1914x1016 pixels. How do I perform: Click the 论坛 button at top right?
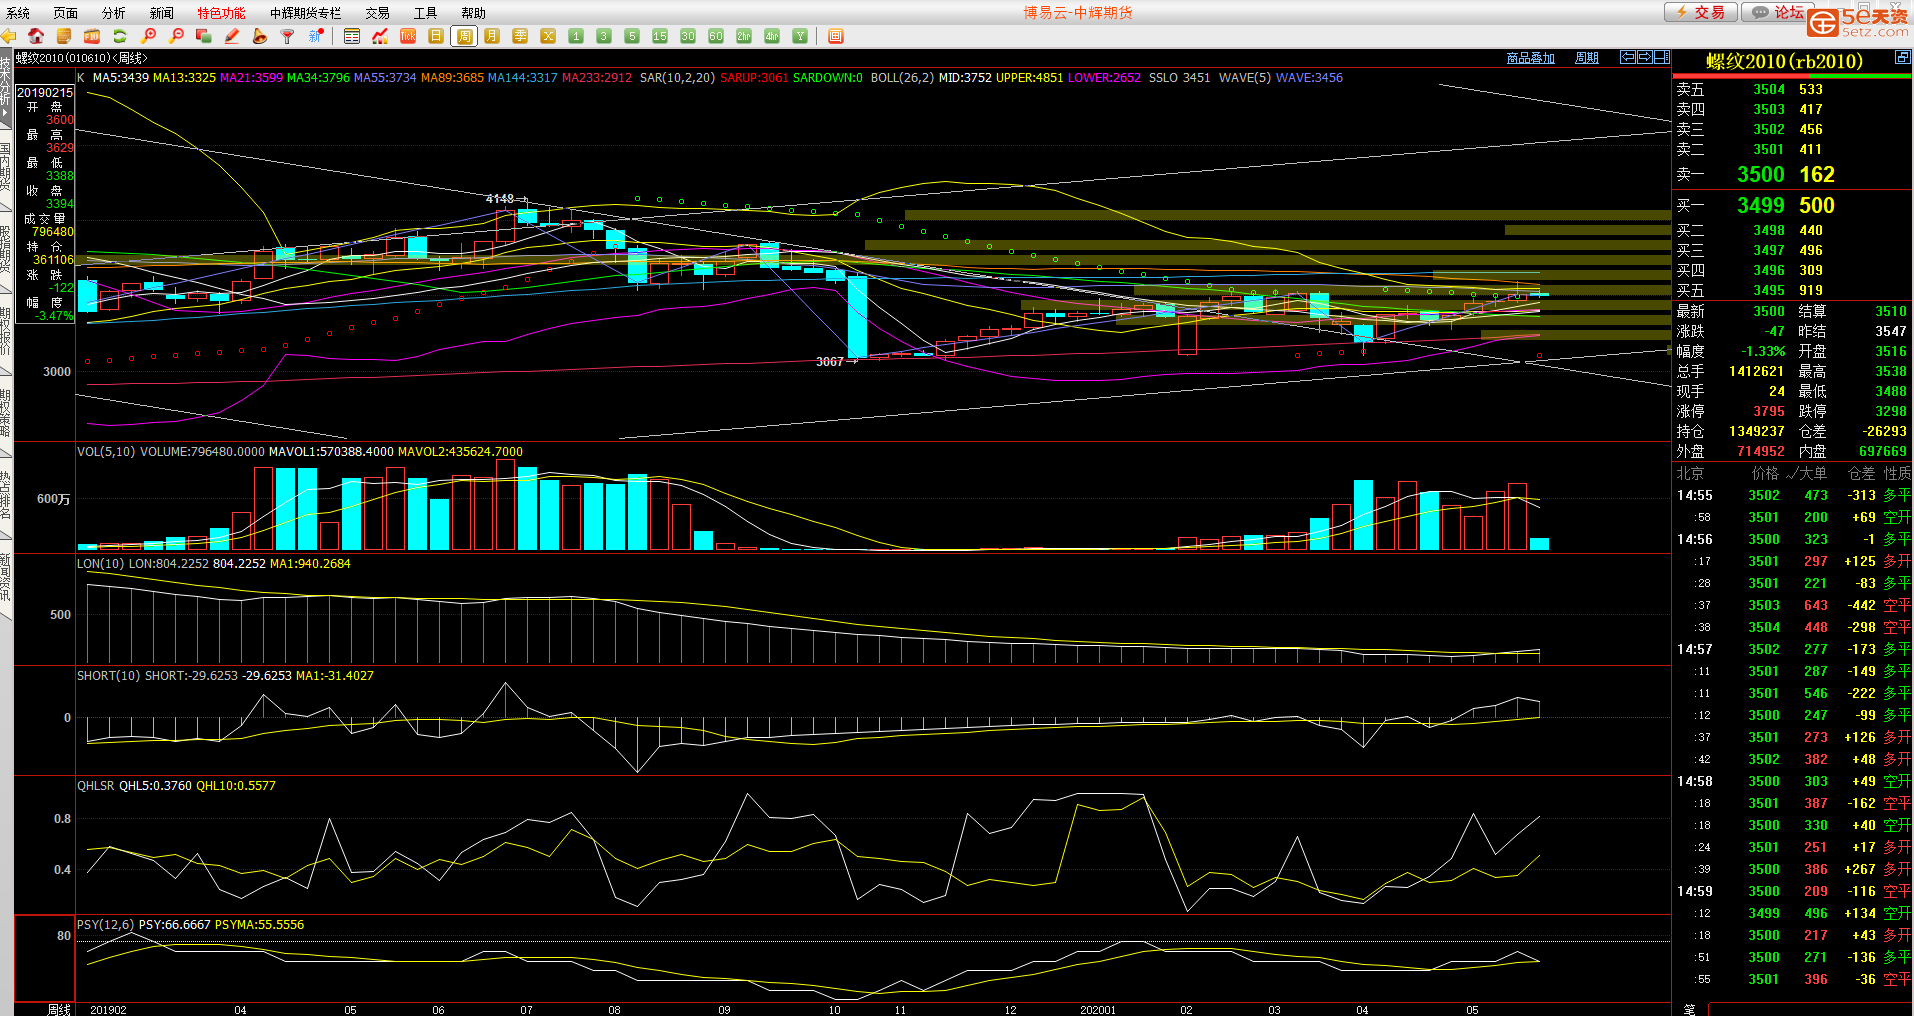[1778, 12]
